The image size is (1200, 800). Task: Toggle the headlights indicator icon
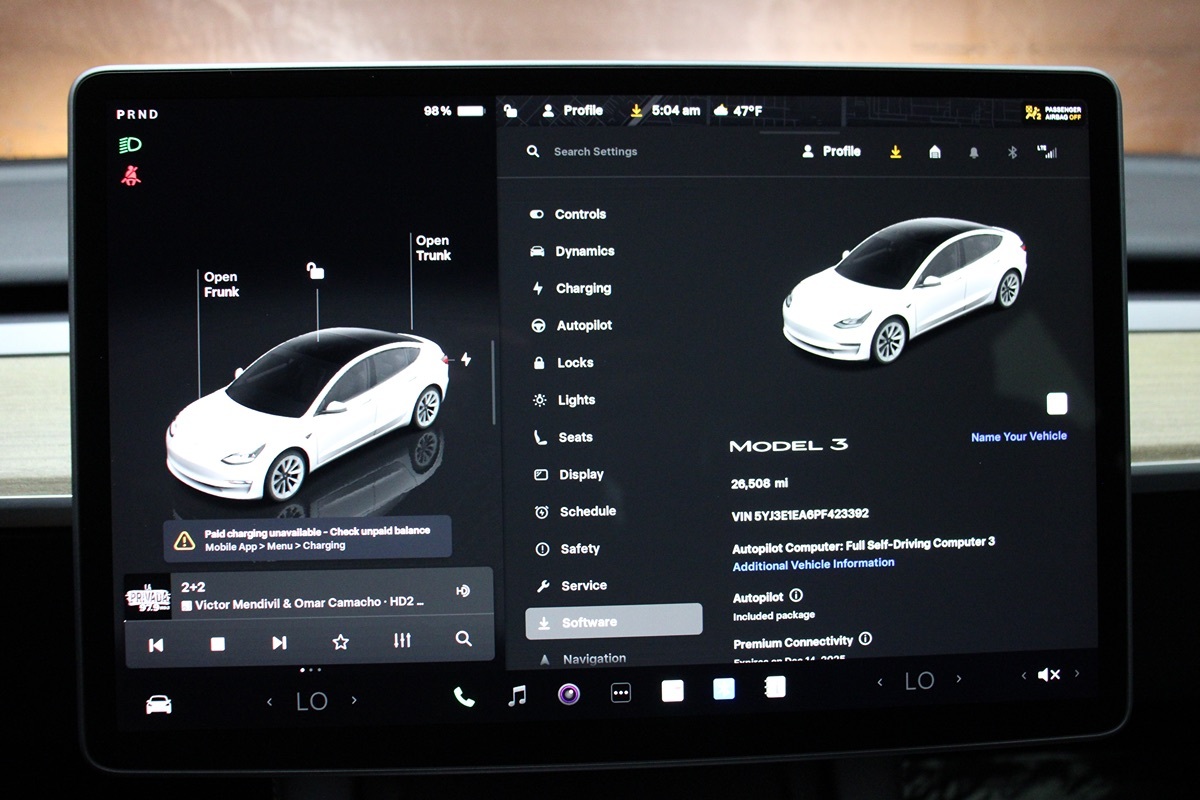(130, 145)
